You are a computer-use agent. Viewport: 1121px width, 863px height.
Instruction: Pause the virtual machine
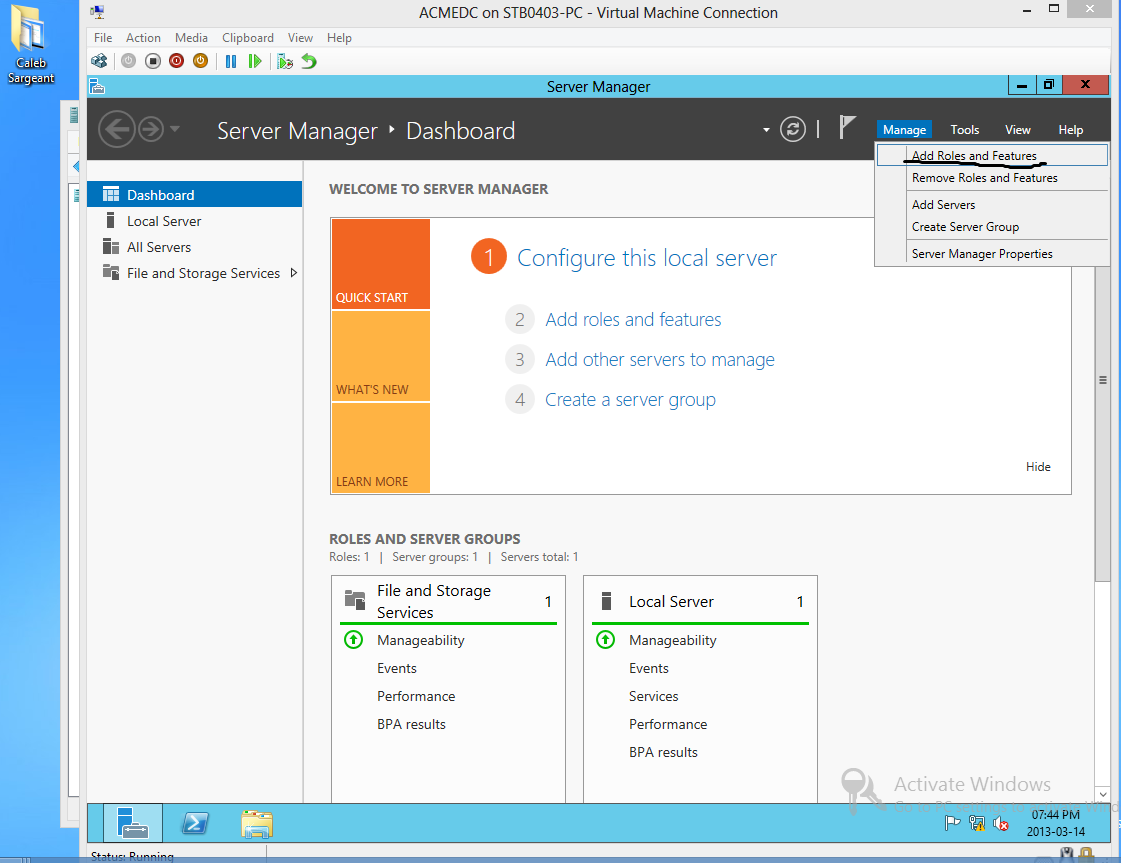pyautogui.click(x=231, y=61)
